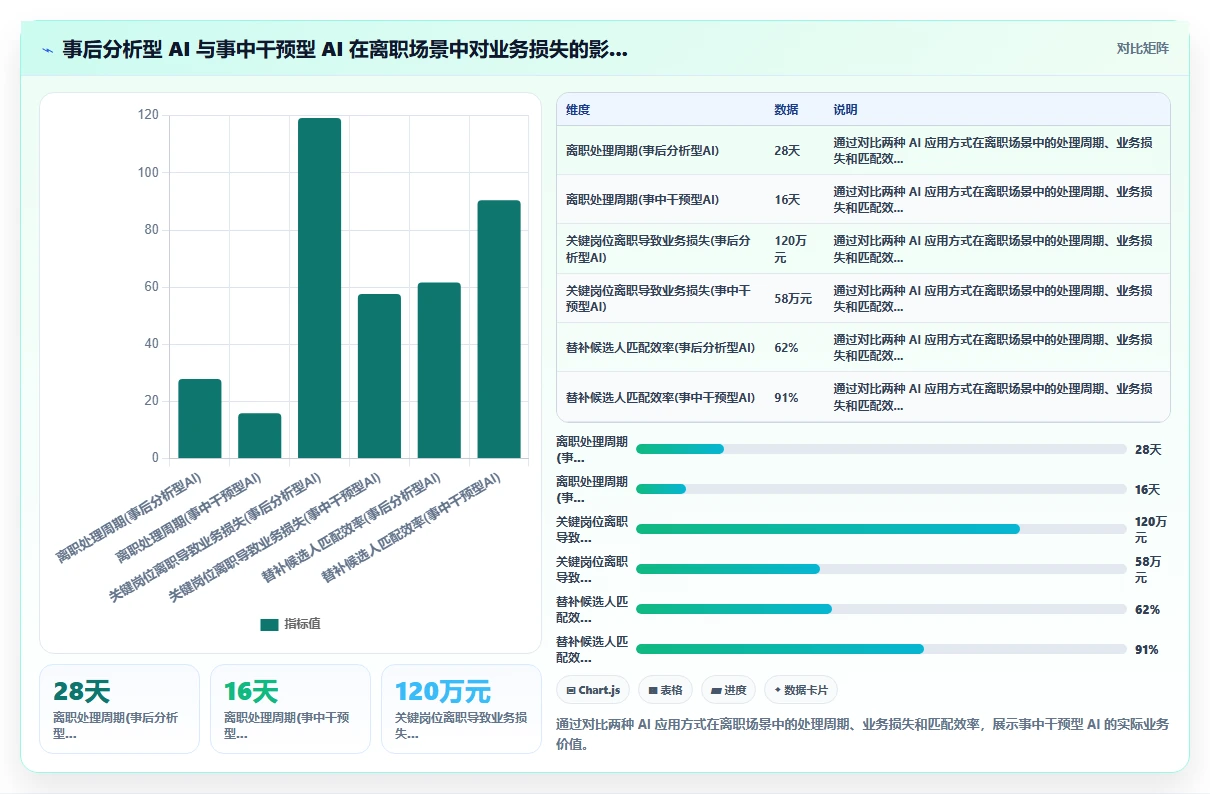The width and height of the screenshot is (1210, 794).
Task: Click the Chart.js tag chip
Action: 593,690
